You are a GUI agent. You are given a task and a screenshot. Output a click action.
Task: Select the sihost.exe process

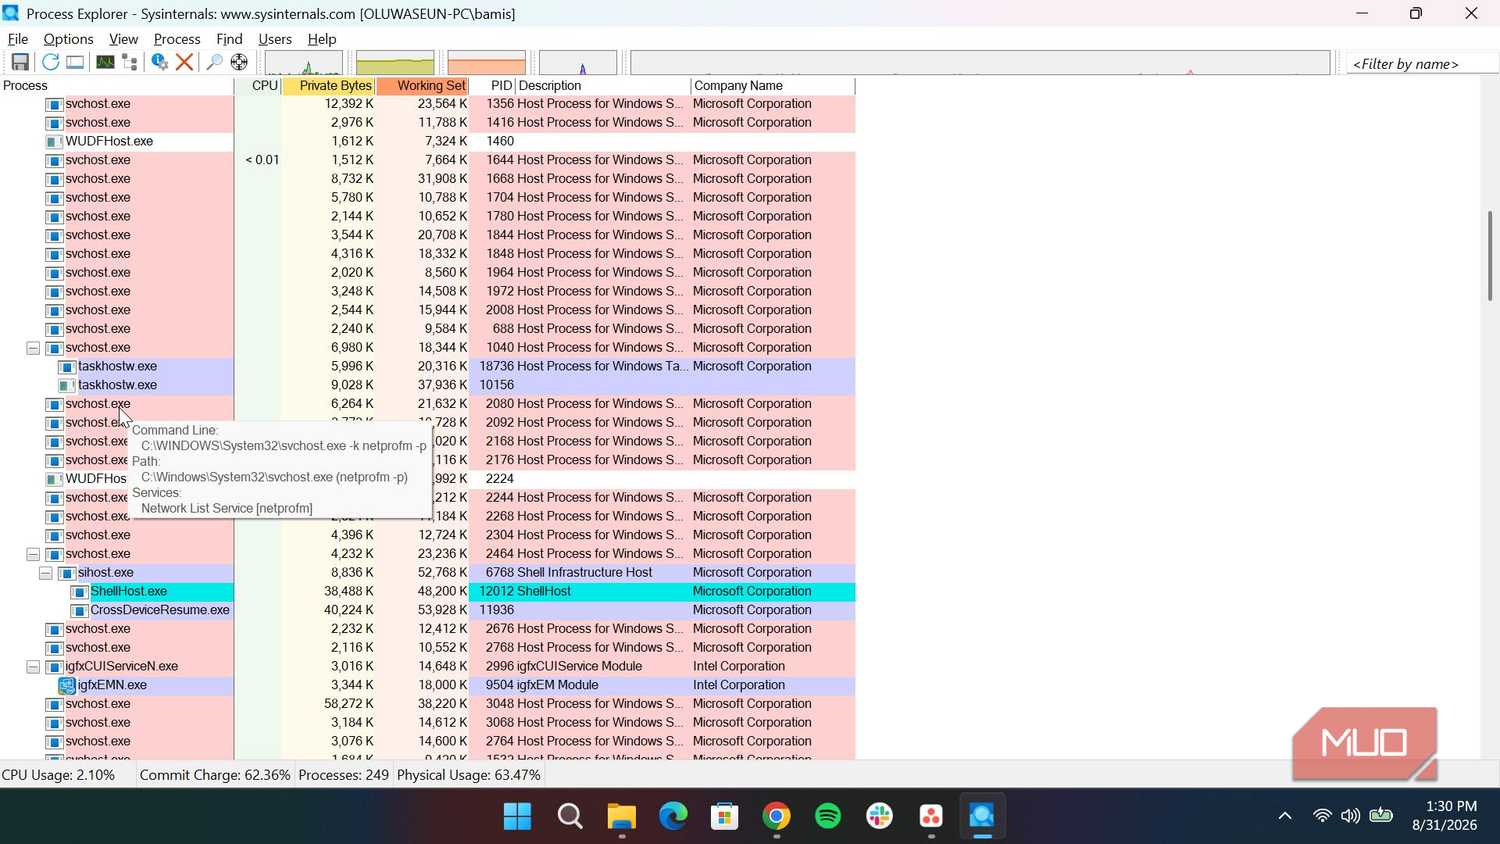[x=105, y=573]
